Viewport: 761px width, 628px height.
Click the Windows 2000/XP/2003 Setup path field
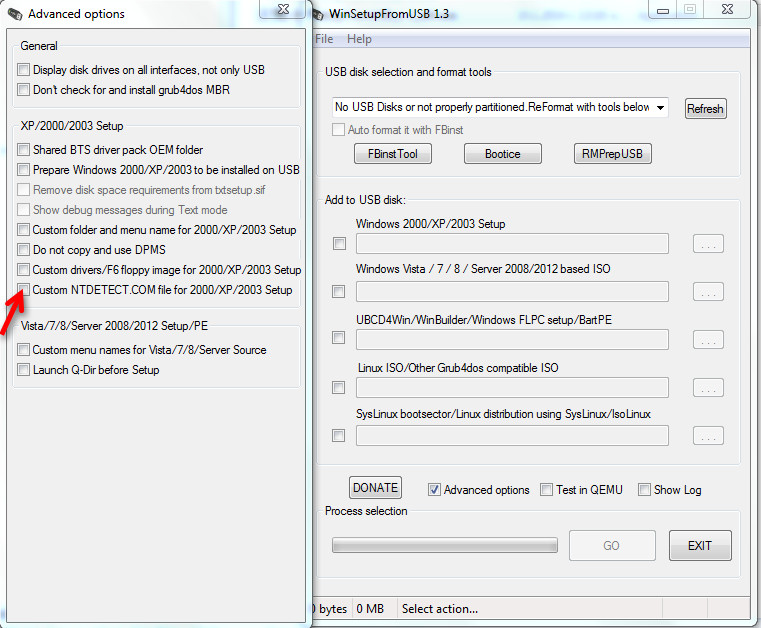512,244
